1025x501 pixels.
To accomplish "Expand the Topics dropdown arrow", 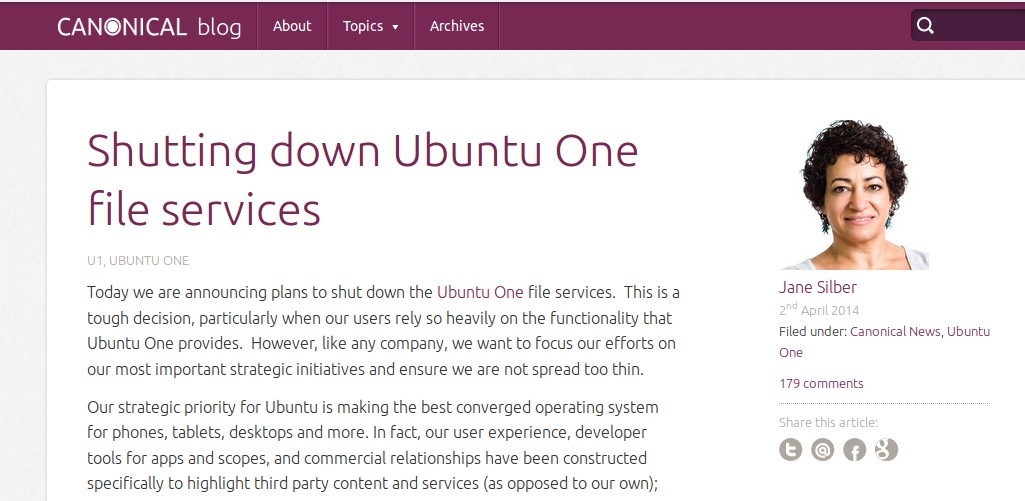I will pyautogui.click(x=395, y=27).
